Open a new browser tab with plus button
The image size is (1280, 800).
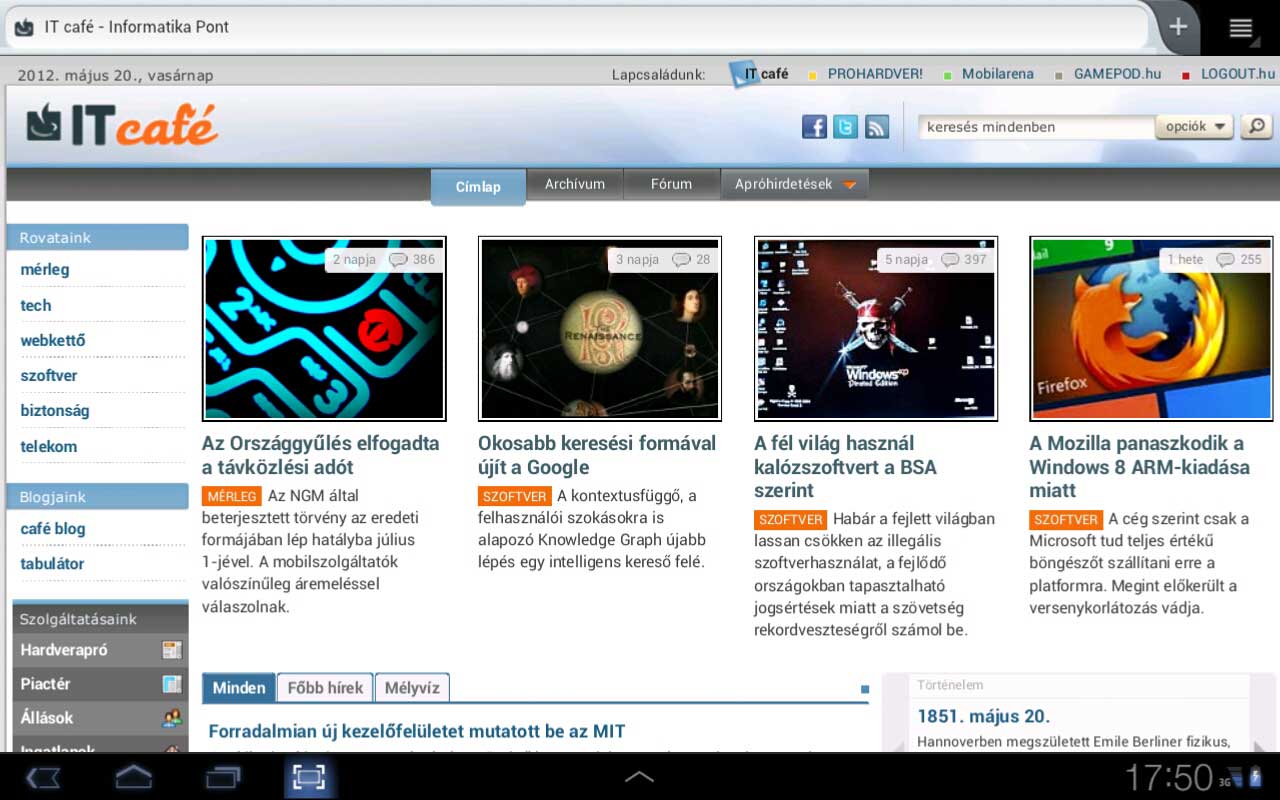click(x=1178, y=27)
